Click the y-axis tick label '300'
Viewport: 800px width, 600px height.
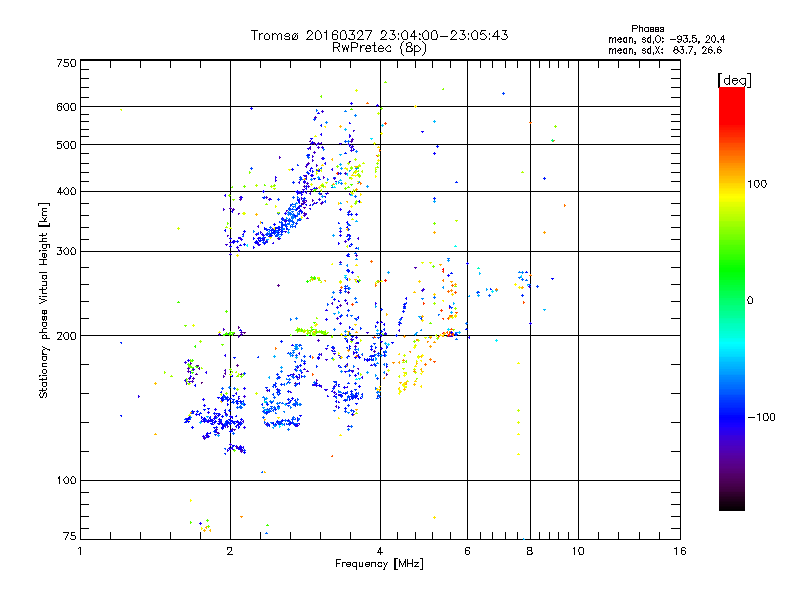(66, 252)
